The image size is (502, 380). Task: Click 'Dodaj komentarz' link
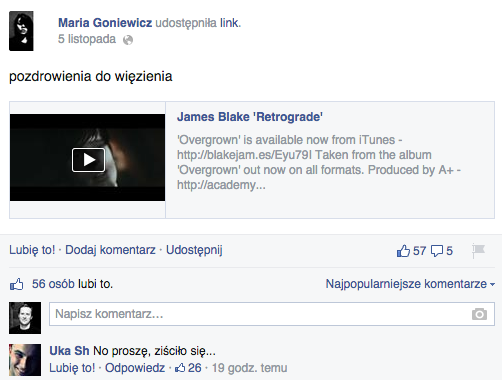[x=110, y=250]
